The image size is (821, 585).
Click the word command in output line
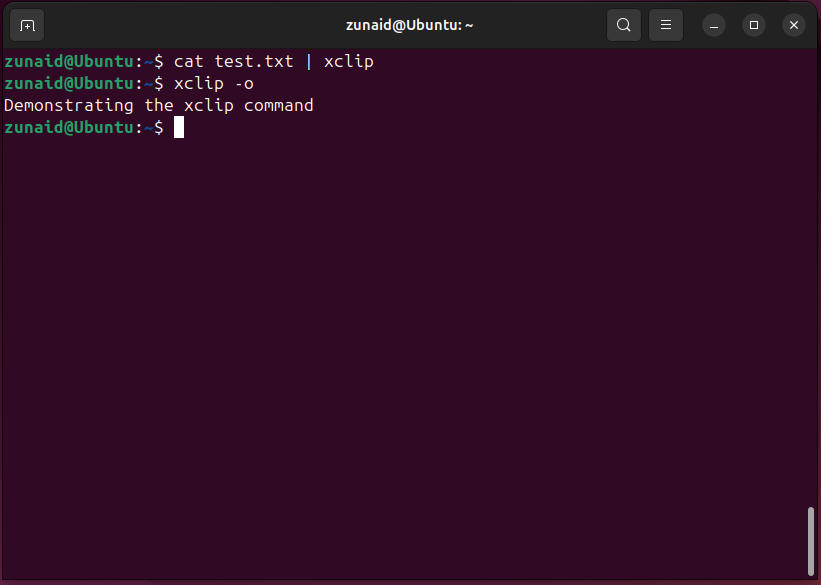click(x=279, y=106)
